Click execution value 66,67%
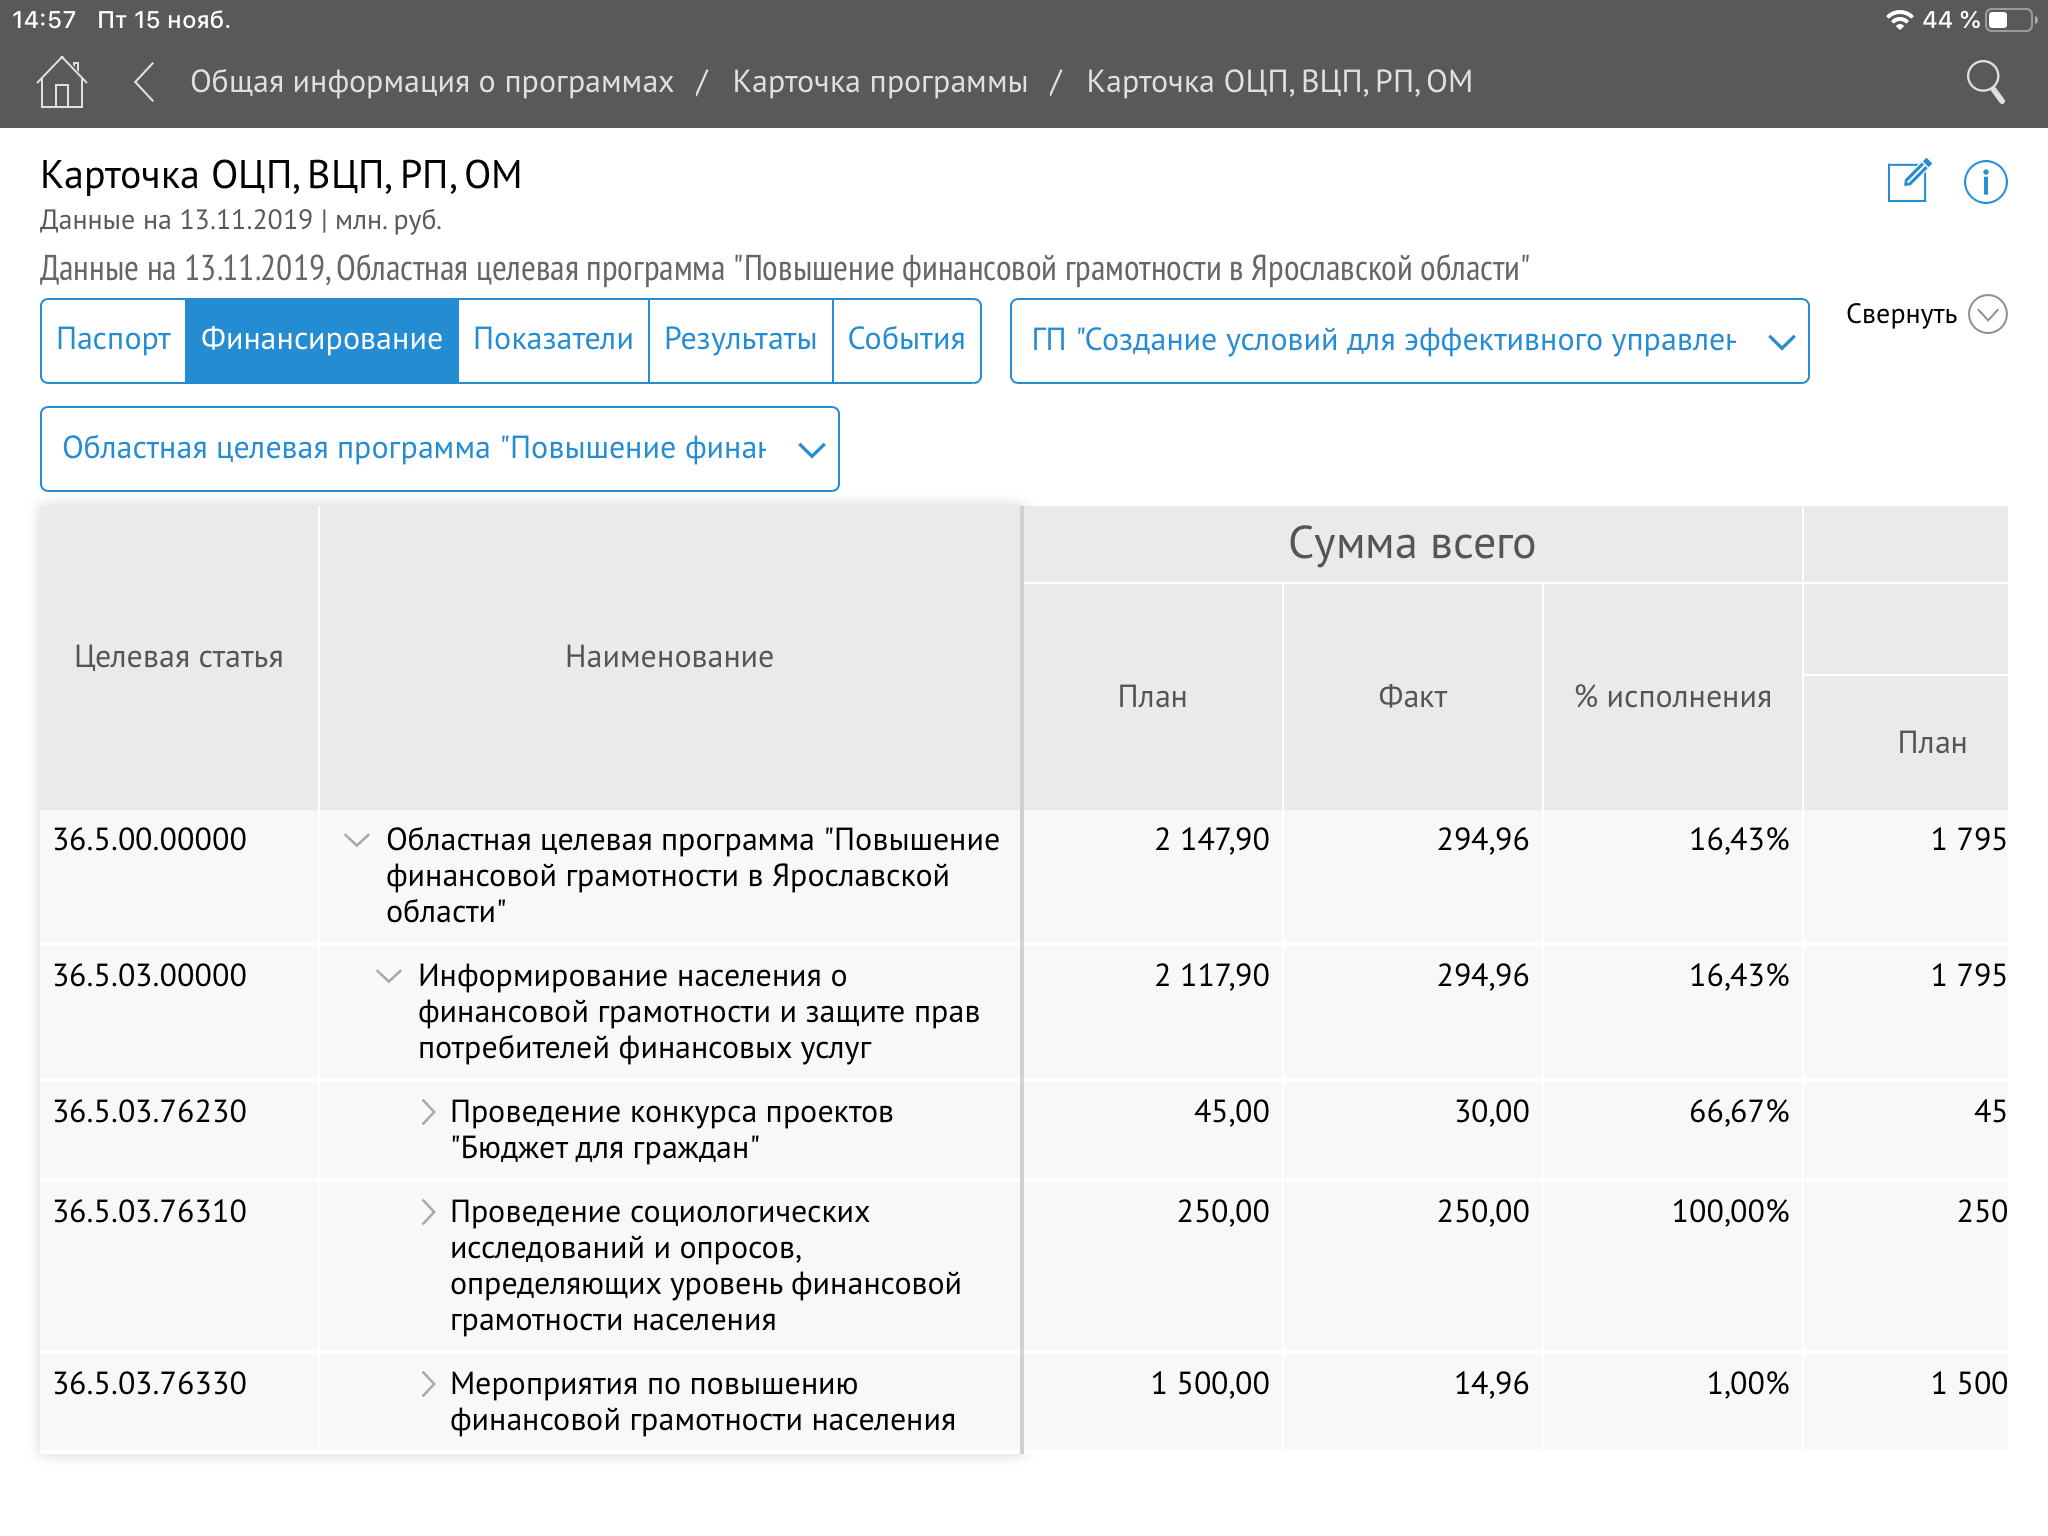This screenshot has width=2048, height=1536. pyautogui.click(x=1739, y=1112)
